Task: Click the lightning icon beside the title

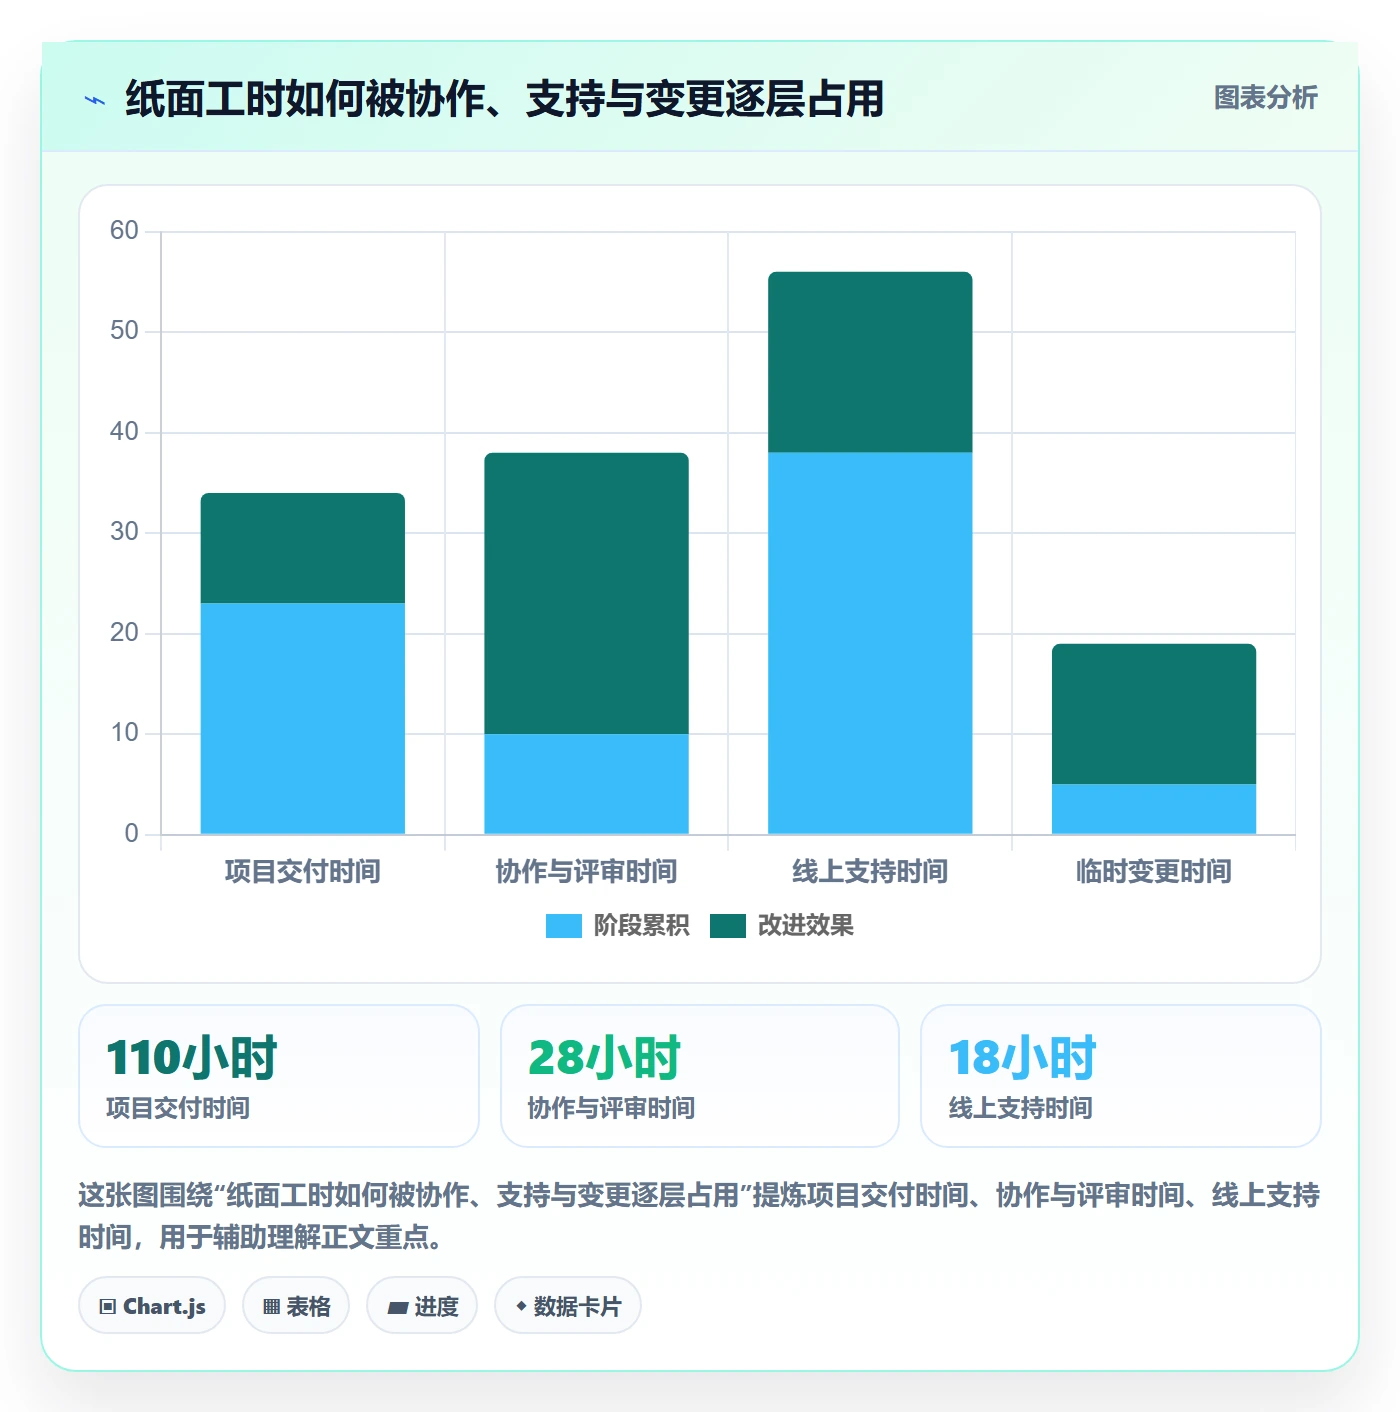Action: 95,100
